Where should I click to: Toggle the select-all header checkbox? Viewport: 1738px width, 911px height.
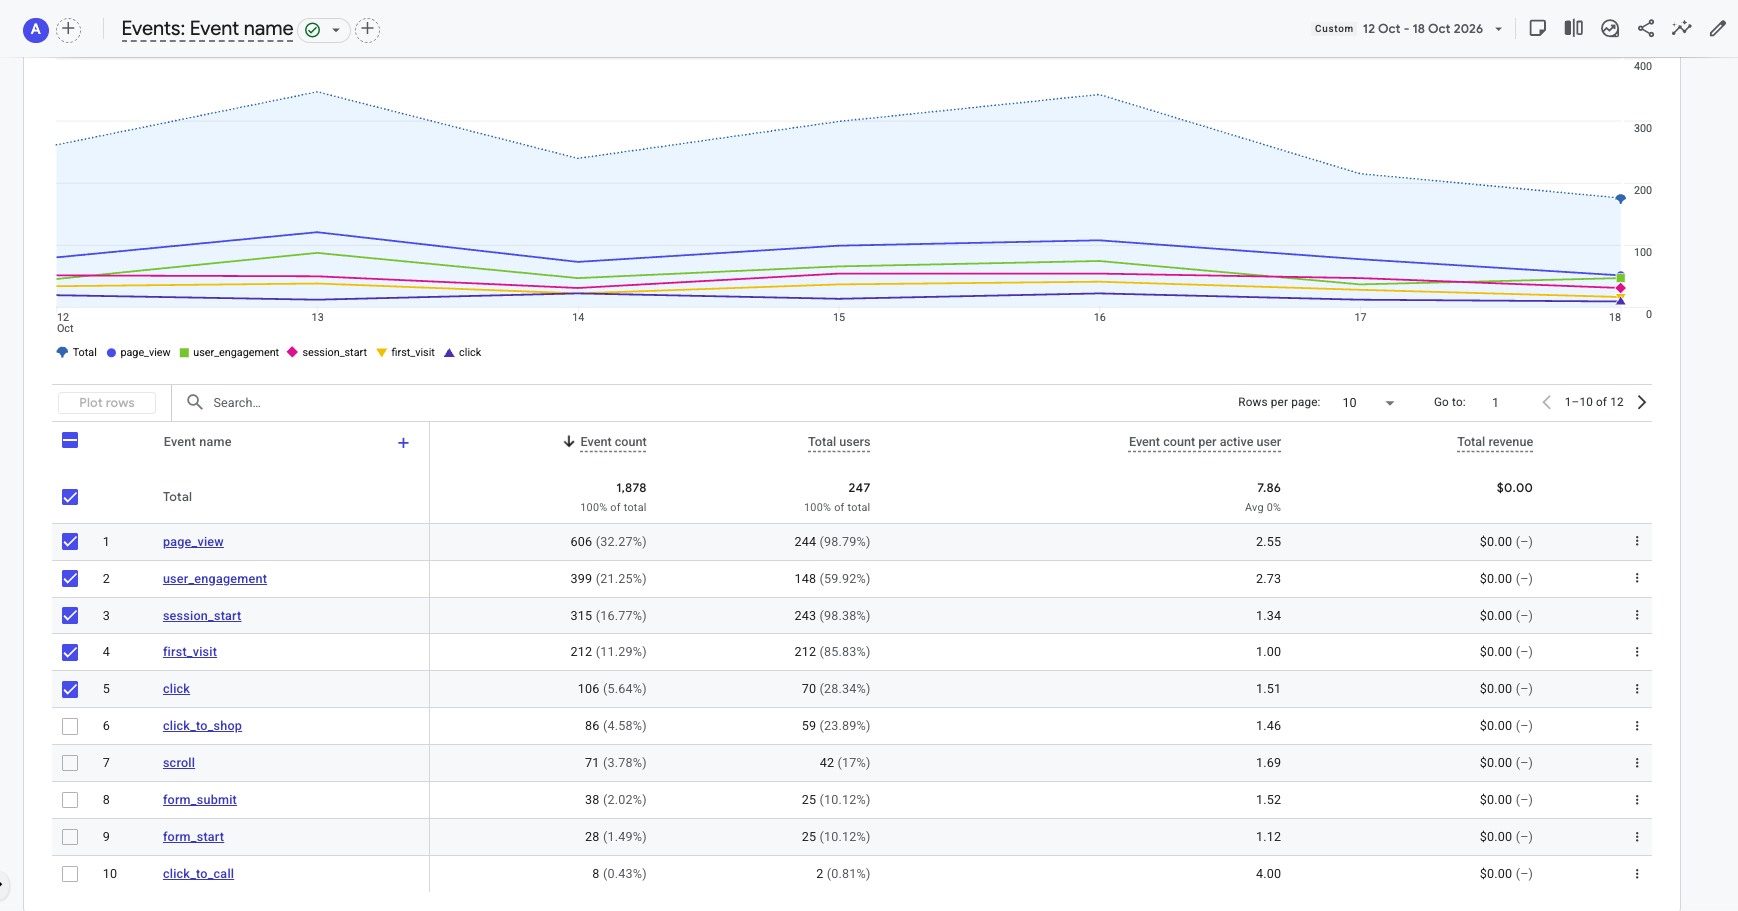(x=70, y=440)
